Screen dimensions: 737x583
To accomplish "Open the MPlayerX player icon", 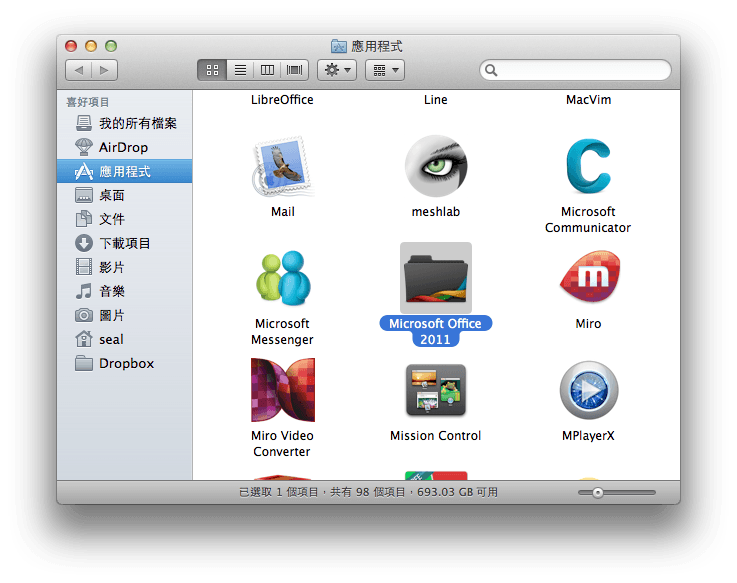I will [588, 390].
